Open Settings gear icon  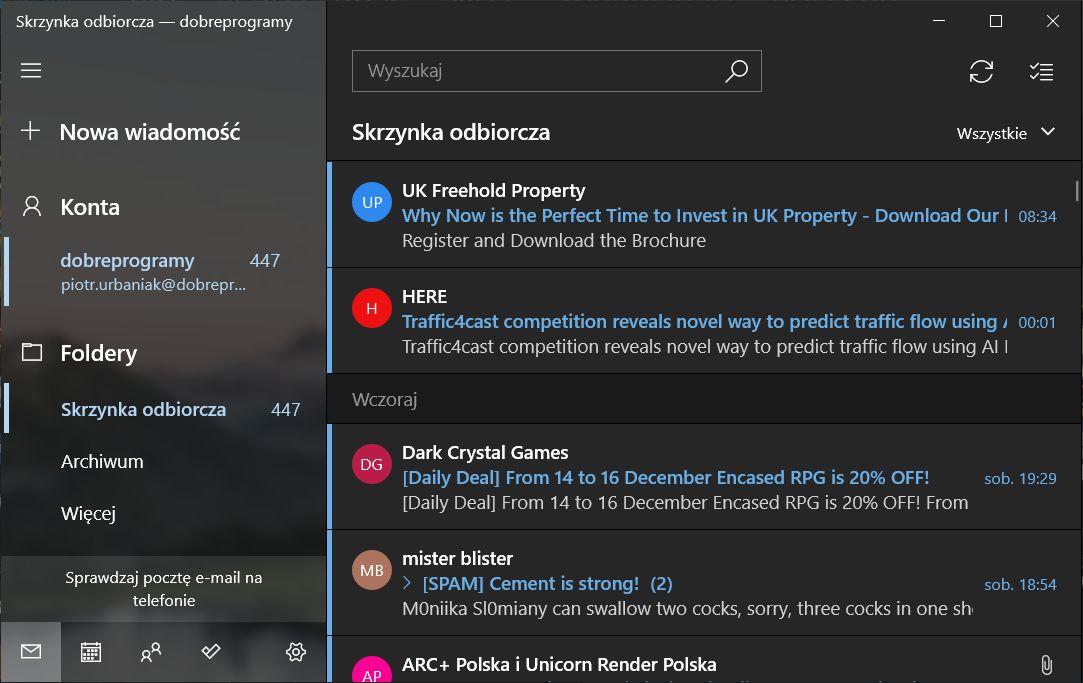click(x=295, y=652)
